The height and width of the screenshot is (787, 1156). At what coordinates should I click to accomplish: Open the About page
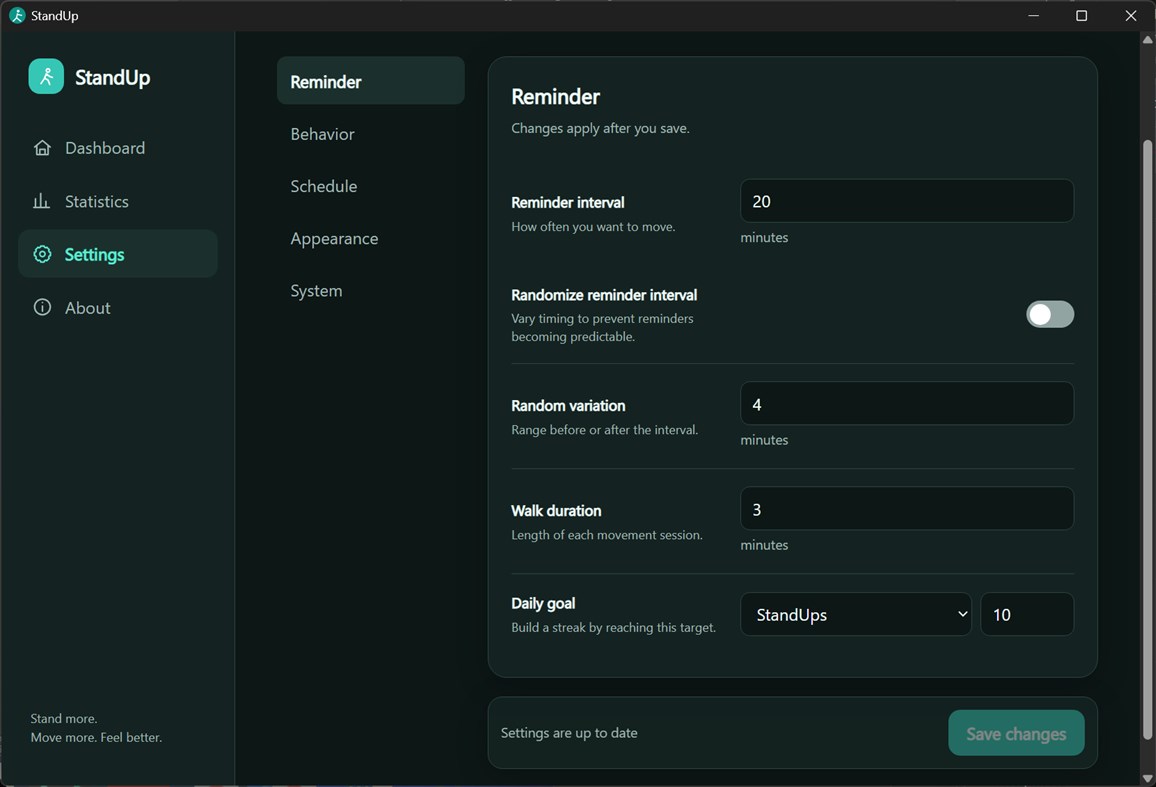tap(118, 308)
